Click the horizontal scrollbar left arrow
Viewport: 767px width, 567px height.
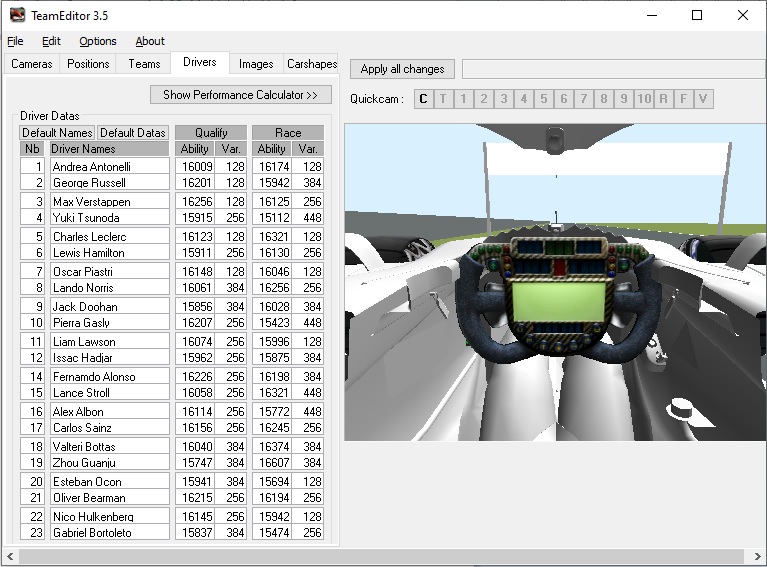point(10,556)
